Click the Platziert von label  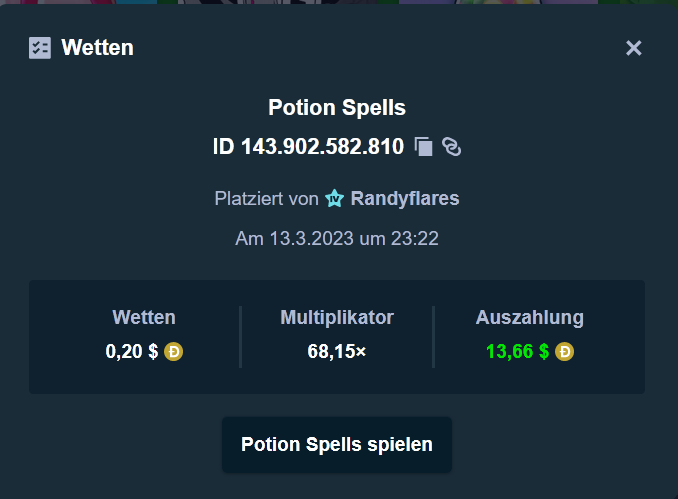266,198
